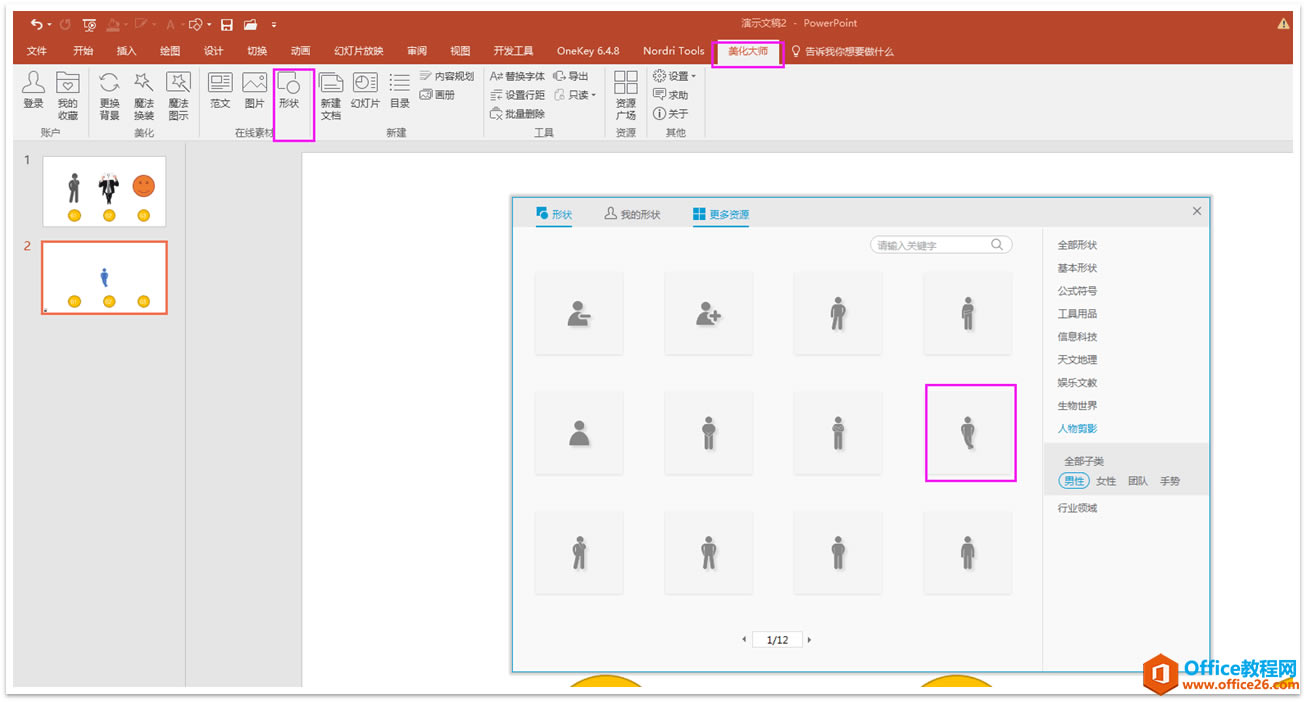Select the 美化大师 ribbon tab
Viewport: 1306px width, 702px height.
(748, 51)
